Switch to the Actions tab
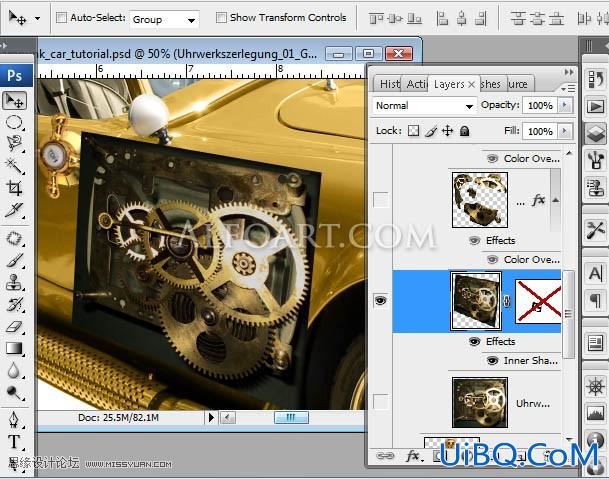The width and height of the screenshot is (609, 479). [x=416, y=84]
